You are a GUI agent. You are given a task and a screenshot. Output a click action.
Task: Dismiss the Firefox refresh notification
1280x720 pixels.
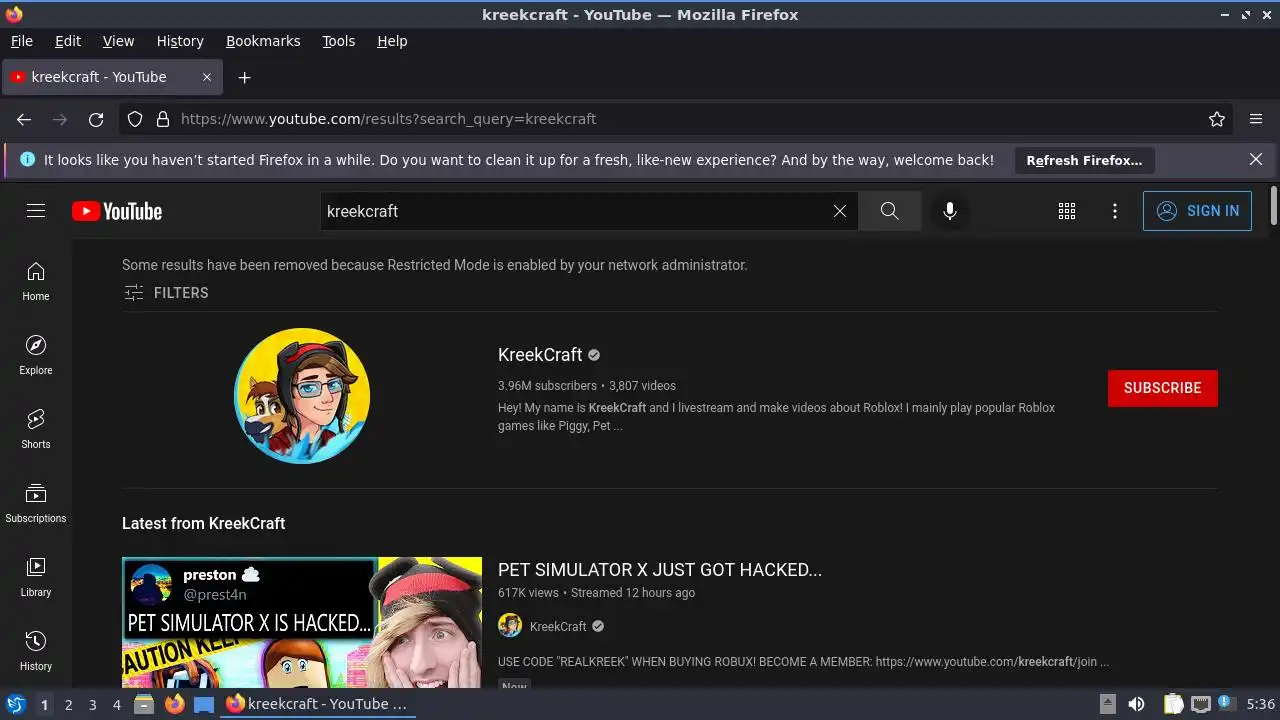pos(1256,159)
